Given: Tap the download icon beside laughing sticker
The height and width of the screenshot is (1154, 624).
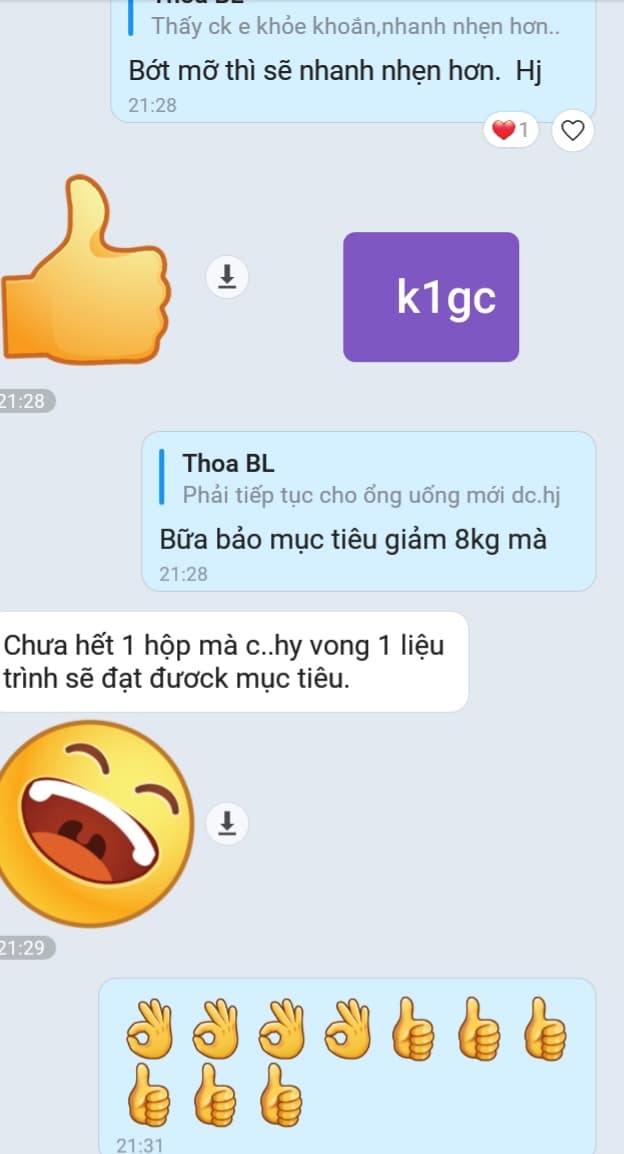Looking at the screenshot, I should (x=227, y=823).
